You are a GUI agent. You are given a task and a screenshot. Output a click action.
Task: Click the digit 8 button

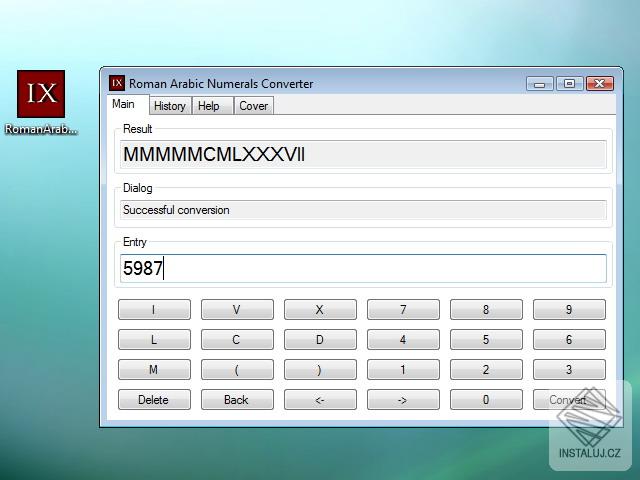pyautogui.click(x=486, y=309)
